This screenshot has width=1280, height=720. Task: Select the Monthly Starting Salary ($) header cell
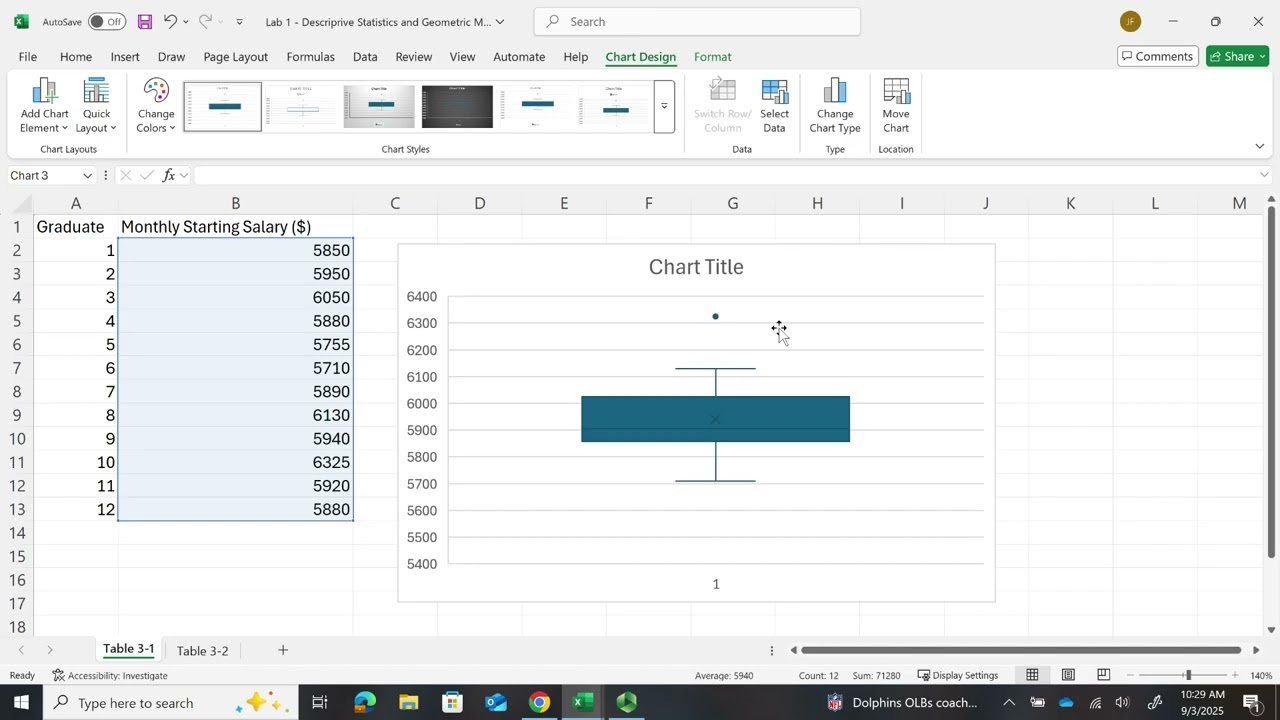click(235, 227)
